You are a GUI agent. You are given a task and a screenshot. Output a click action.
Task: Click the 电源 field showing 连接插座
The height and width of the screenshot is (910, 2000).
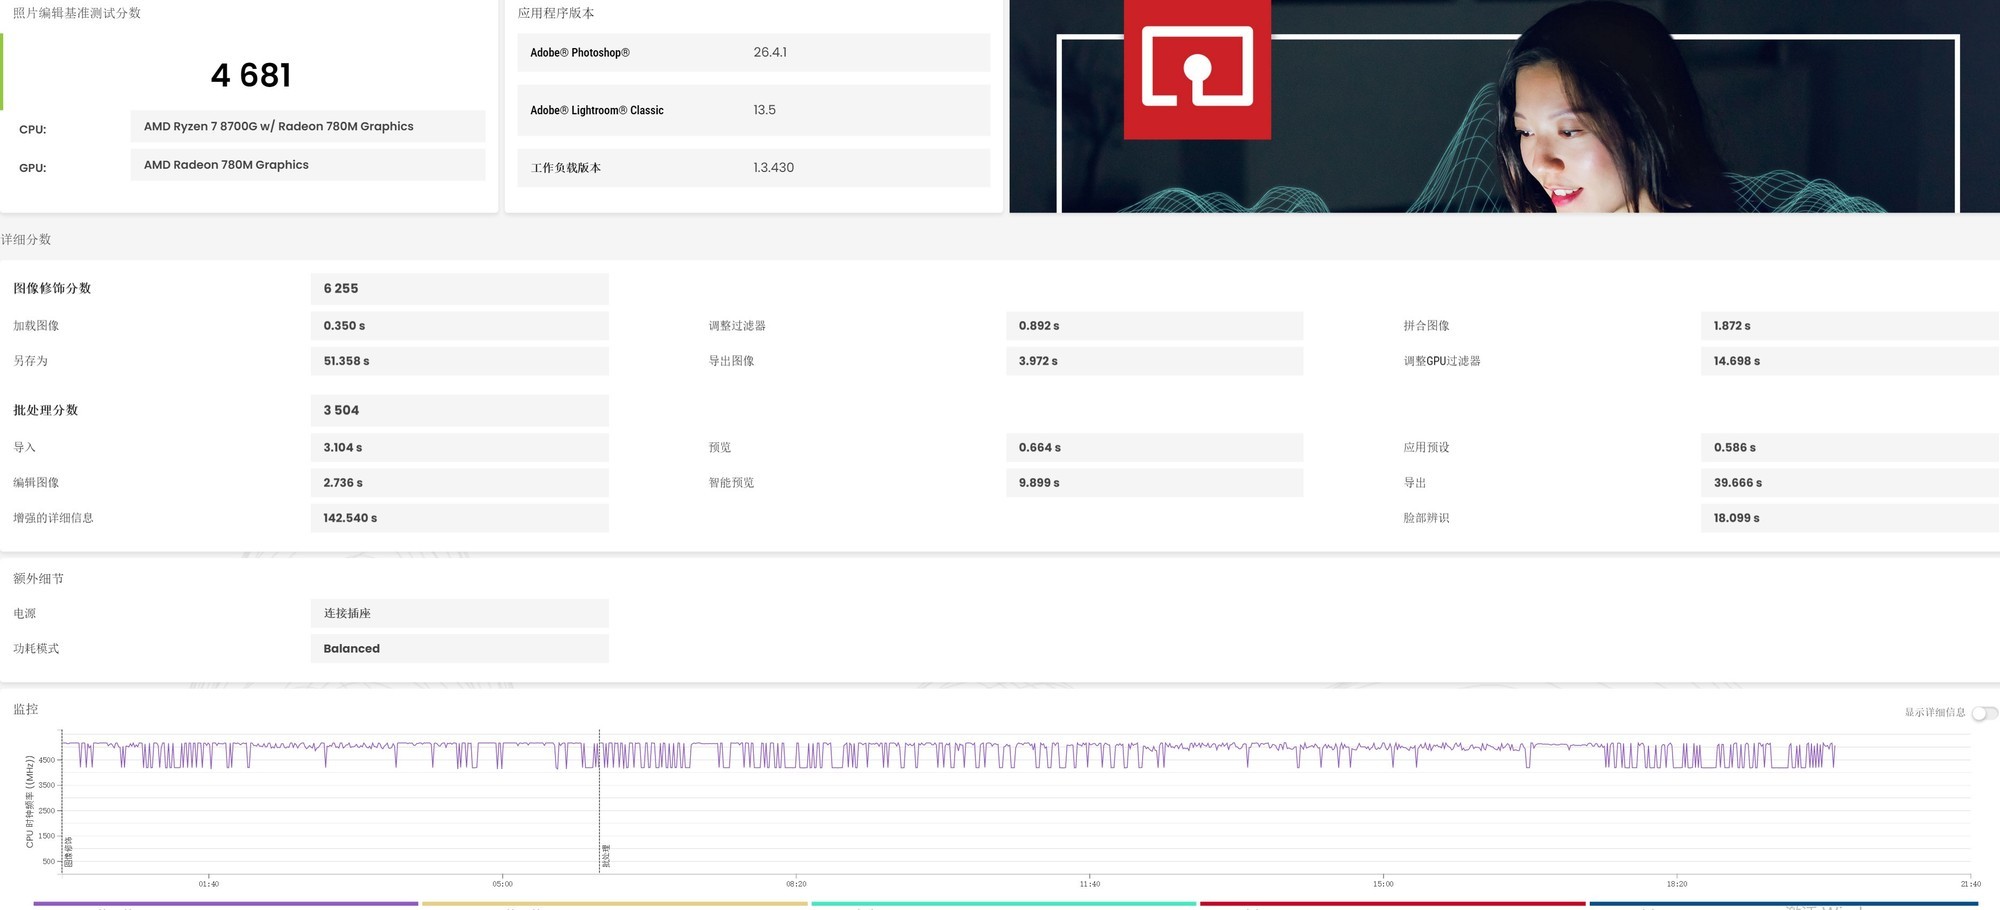tap(459, 613)
